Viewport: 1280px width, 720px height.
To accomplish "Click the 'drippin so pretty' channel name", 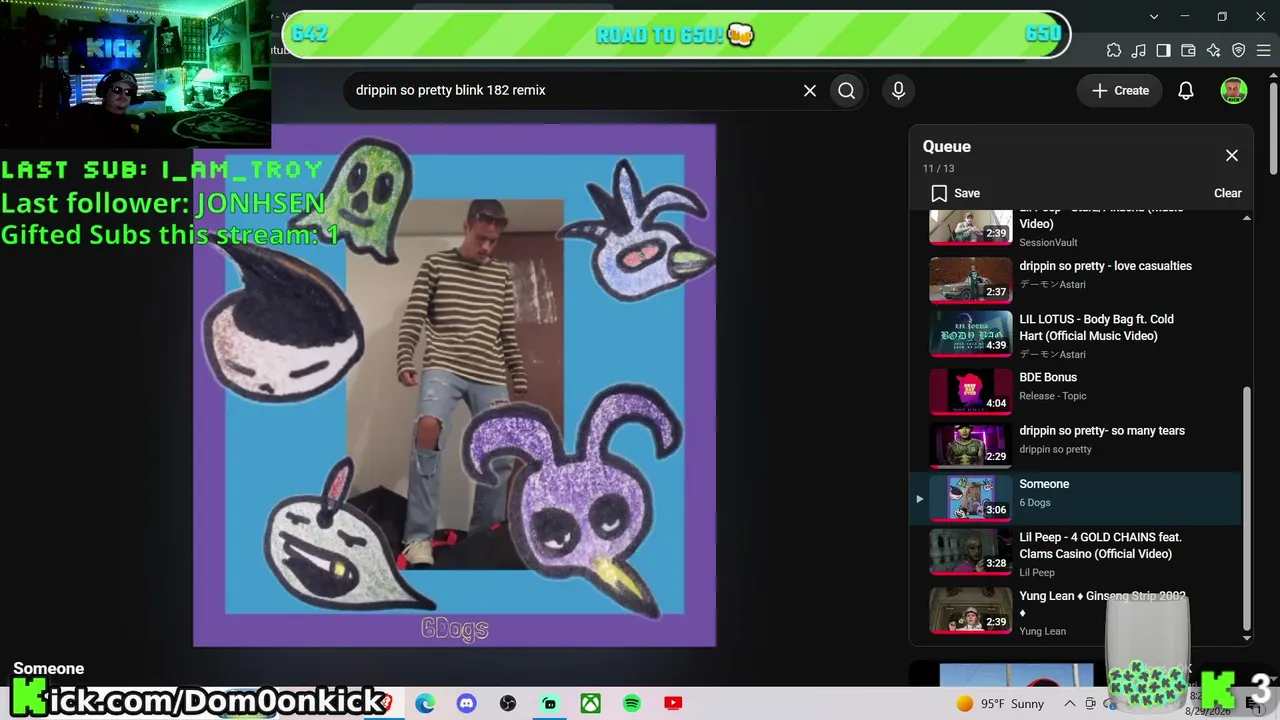I will [x=1055, y=449].
